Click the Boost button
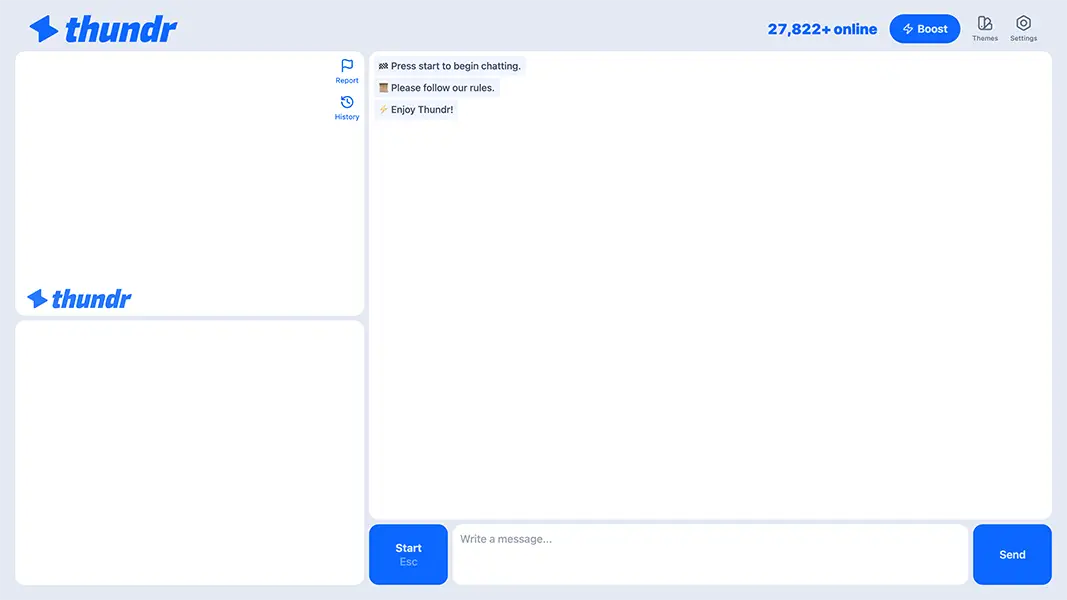This screenshot has height=600, width=1067. pyautogui.click(x=925, y=29)
